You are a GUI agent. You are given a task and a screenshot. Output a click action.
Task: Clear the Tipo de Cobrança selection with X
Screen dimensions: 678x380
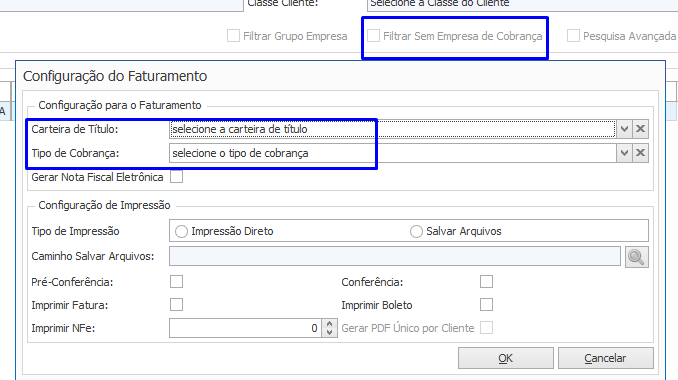click(640, 153)
